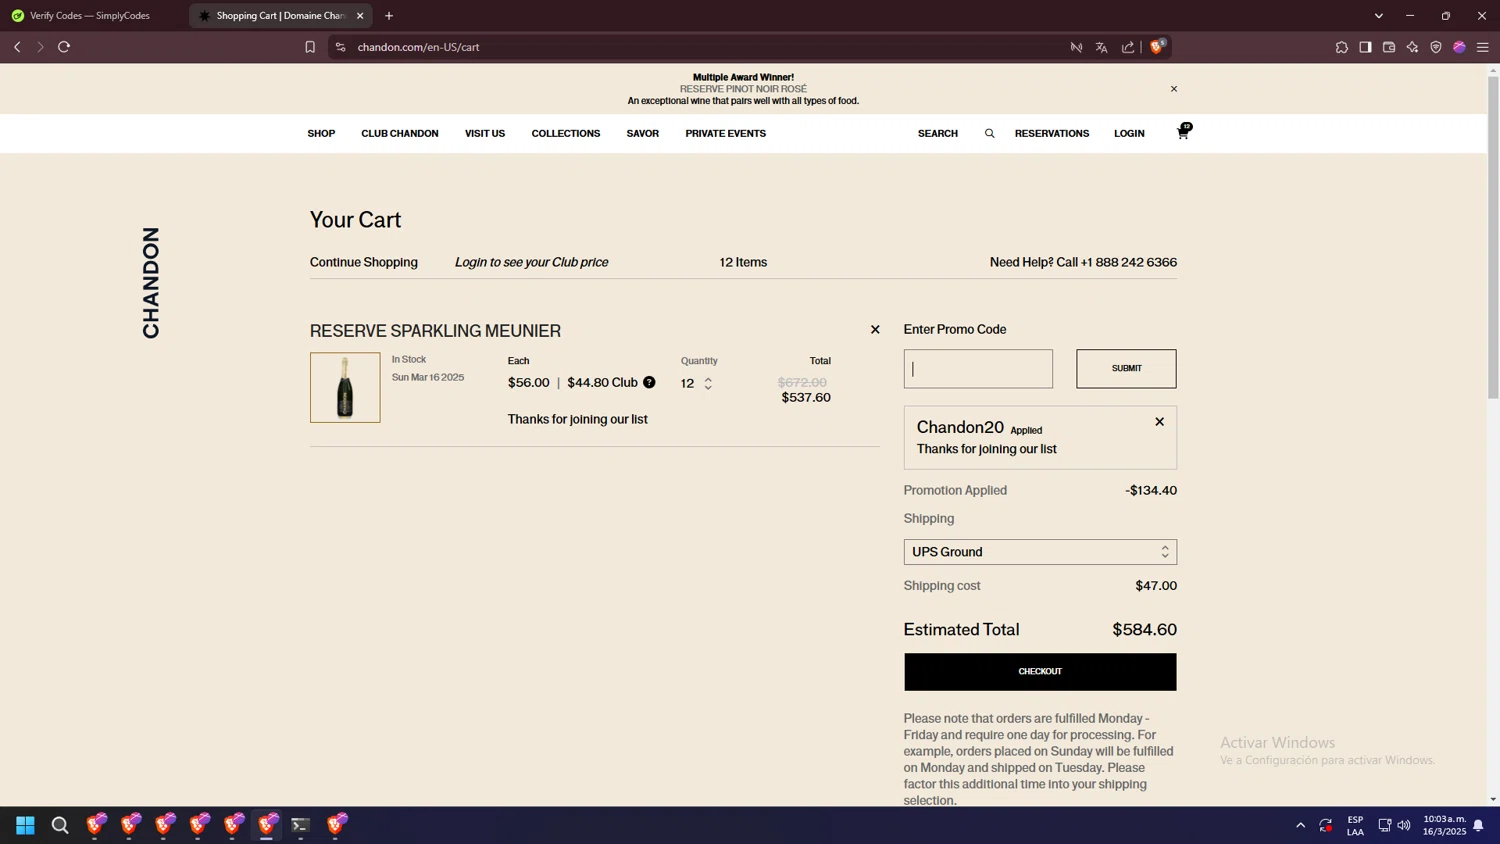
Task: Reload the page
Action: [64, 47]
